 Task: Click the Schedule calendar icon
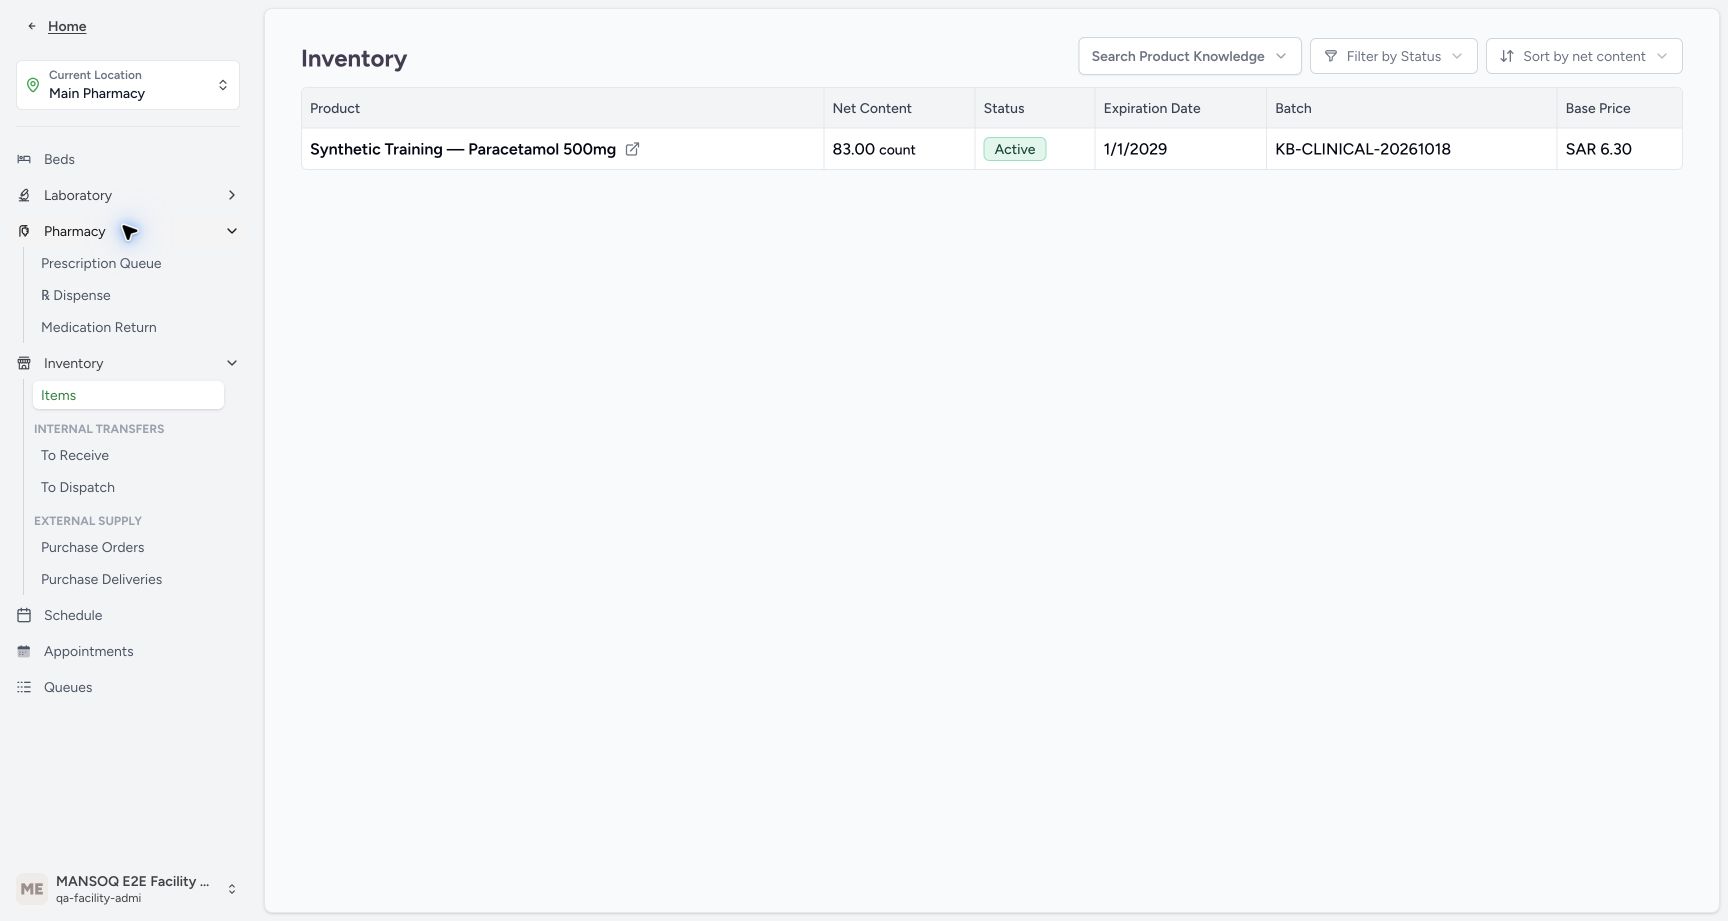pos(24,615)
